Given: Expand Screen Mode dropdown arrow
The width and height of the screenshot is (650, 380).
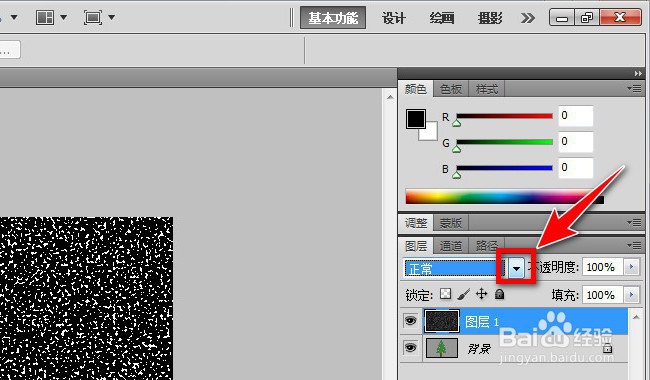Looking at the screenshot, I should (x=112, y=18).
